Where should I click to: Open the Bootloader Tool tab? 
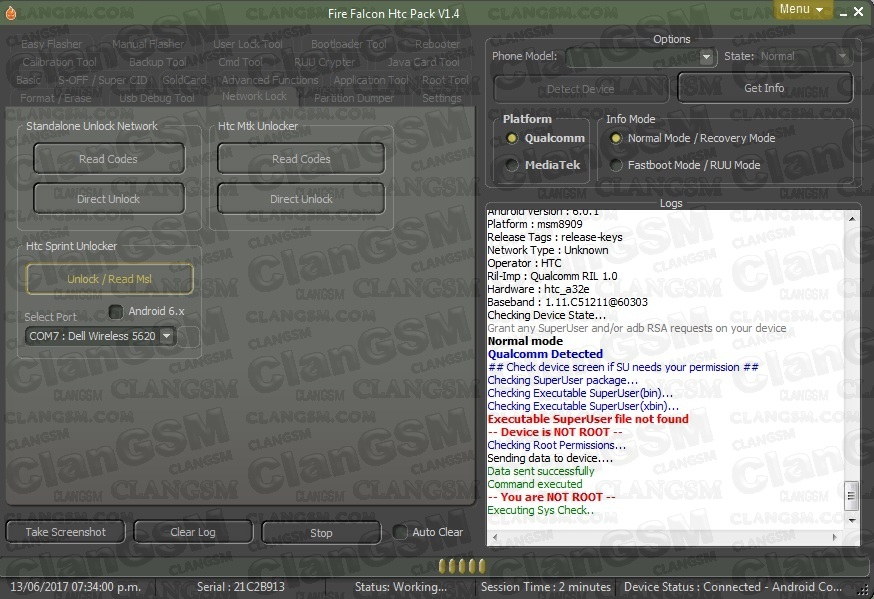coord(348,44)
